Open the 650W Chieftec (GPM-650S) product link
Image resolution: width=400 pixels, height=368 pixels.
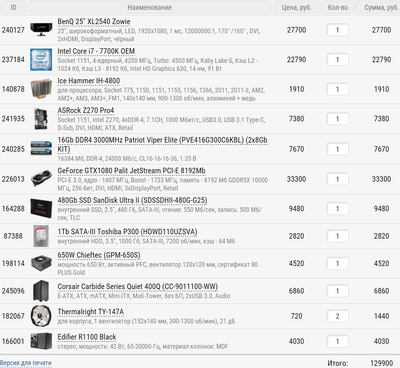point(99,255)
